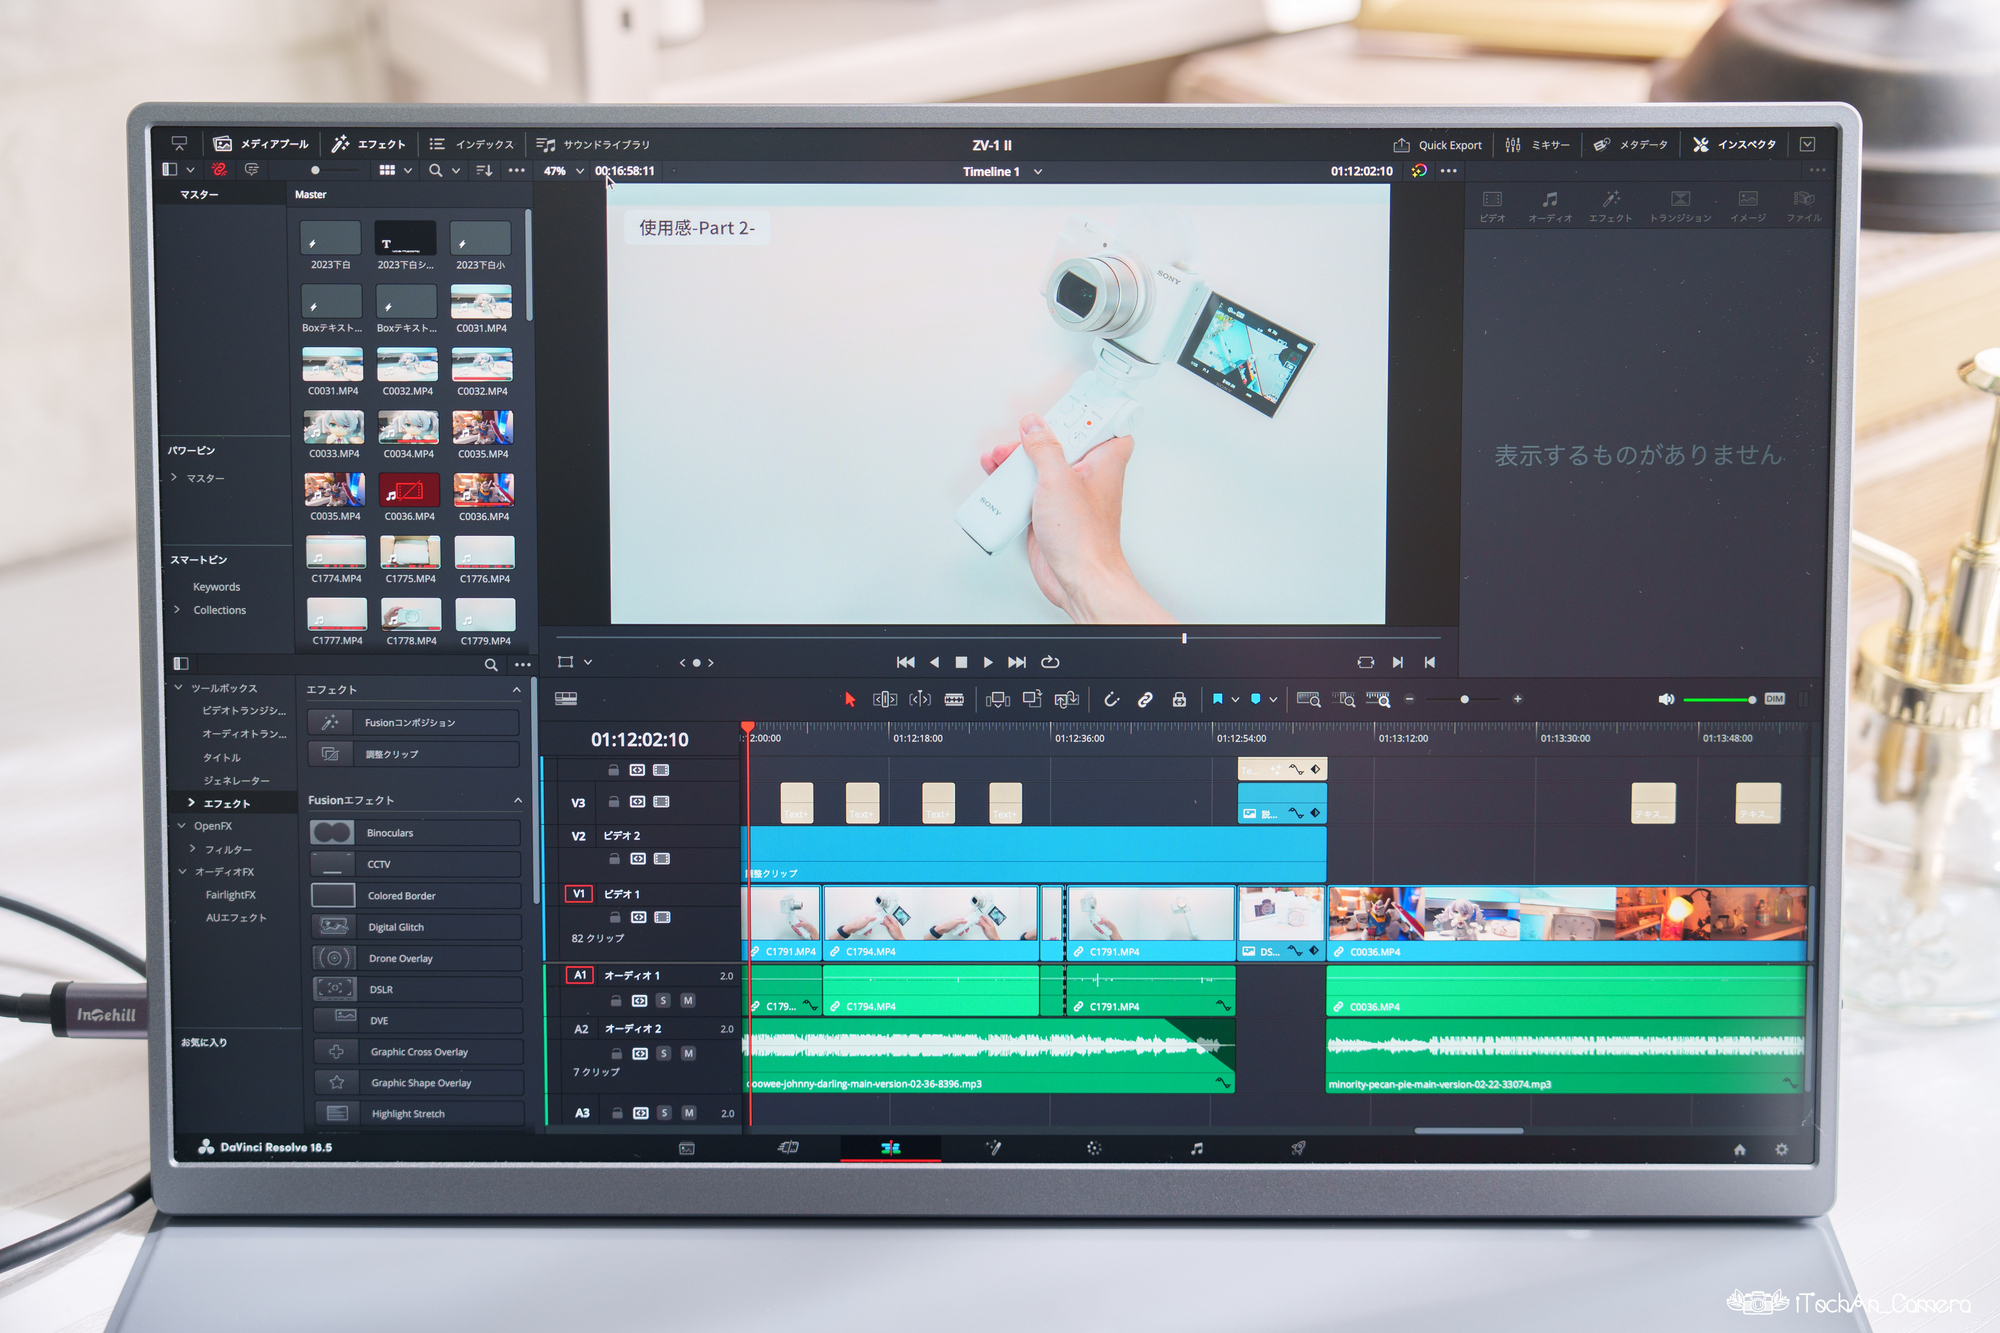
Task: Expand the Collections smart bin
Action: point(177,610)
